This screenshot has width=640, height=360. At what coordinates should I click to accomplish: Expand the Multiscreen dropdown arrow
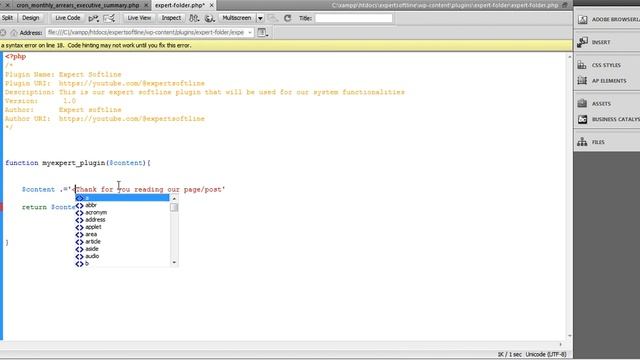[x=260, y=18]
